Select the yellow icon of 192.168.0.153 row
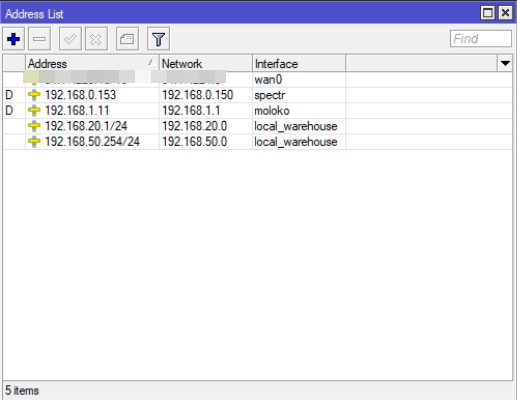The width and height of the screenshot is (517, 400). tap(34, 95)
